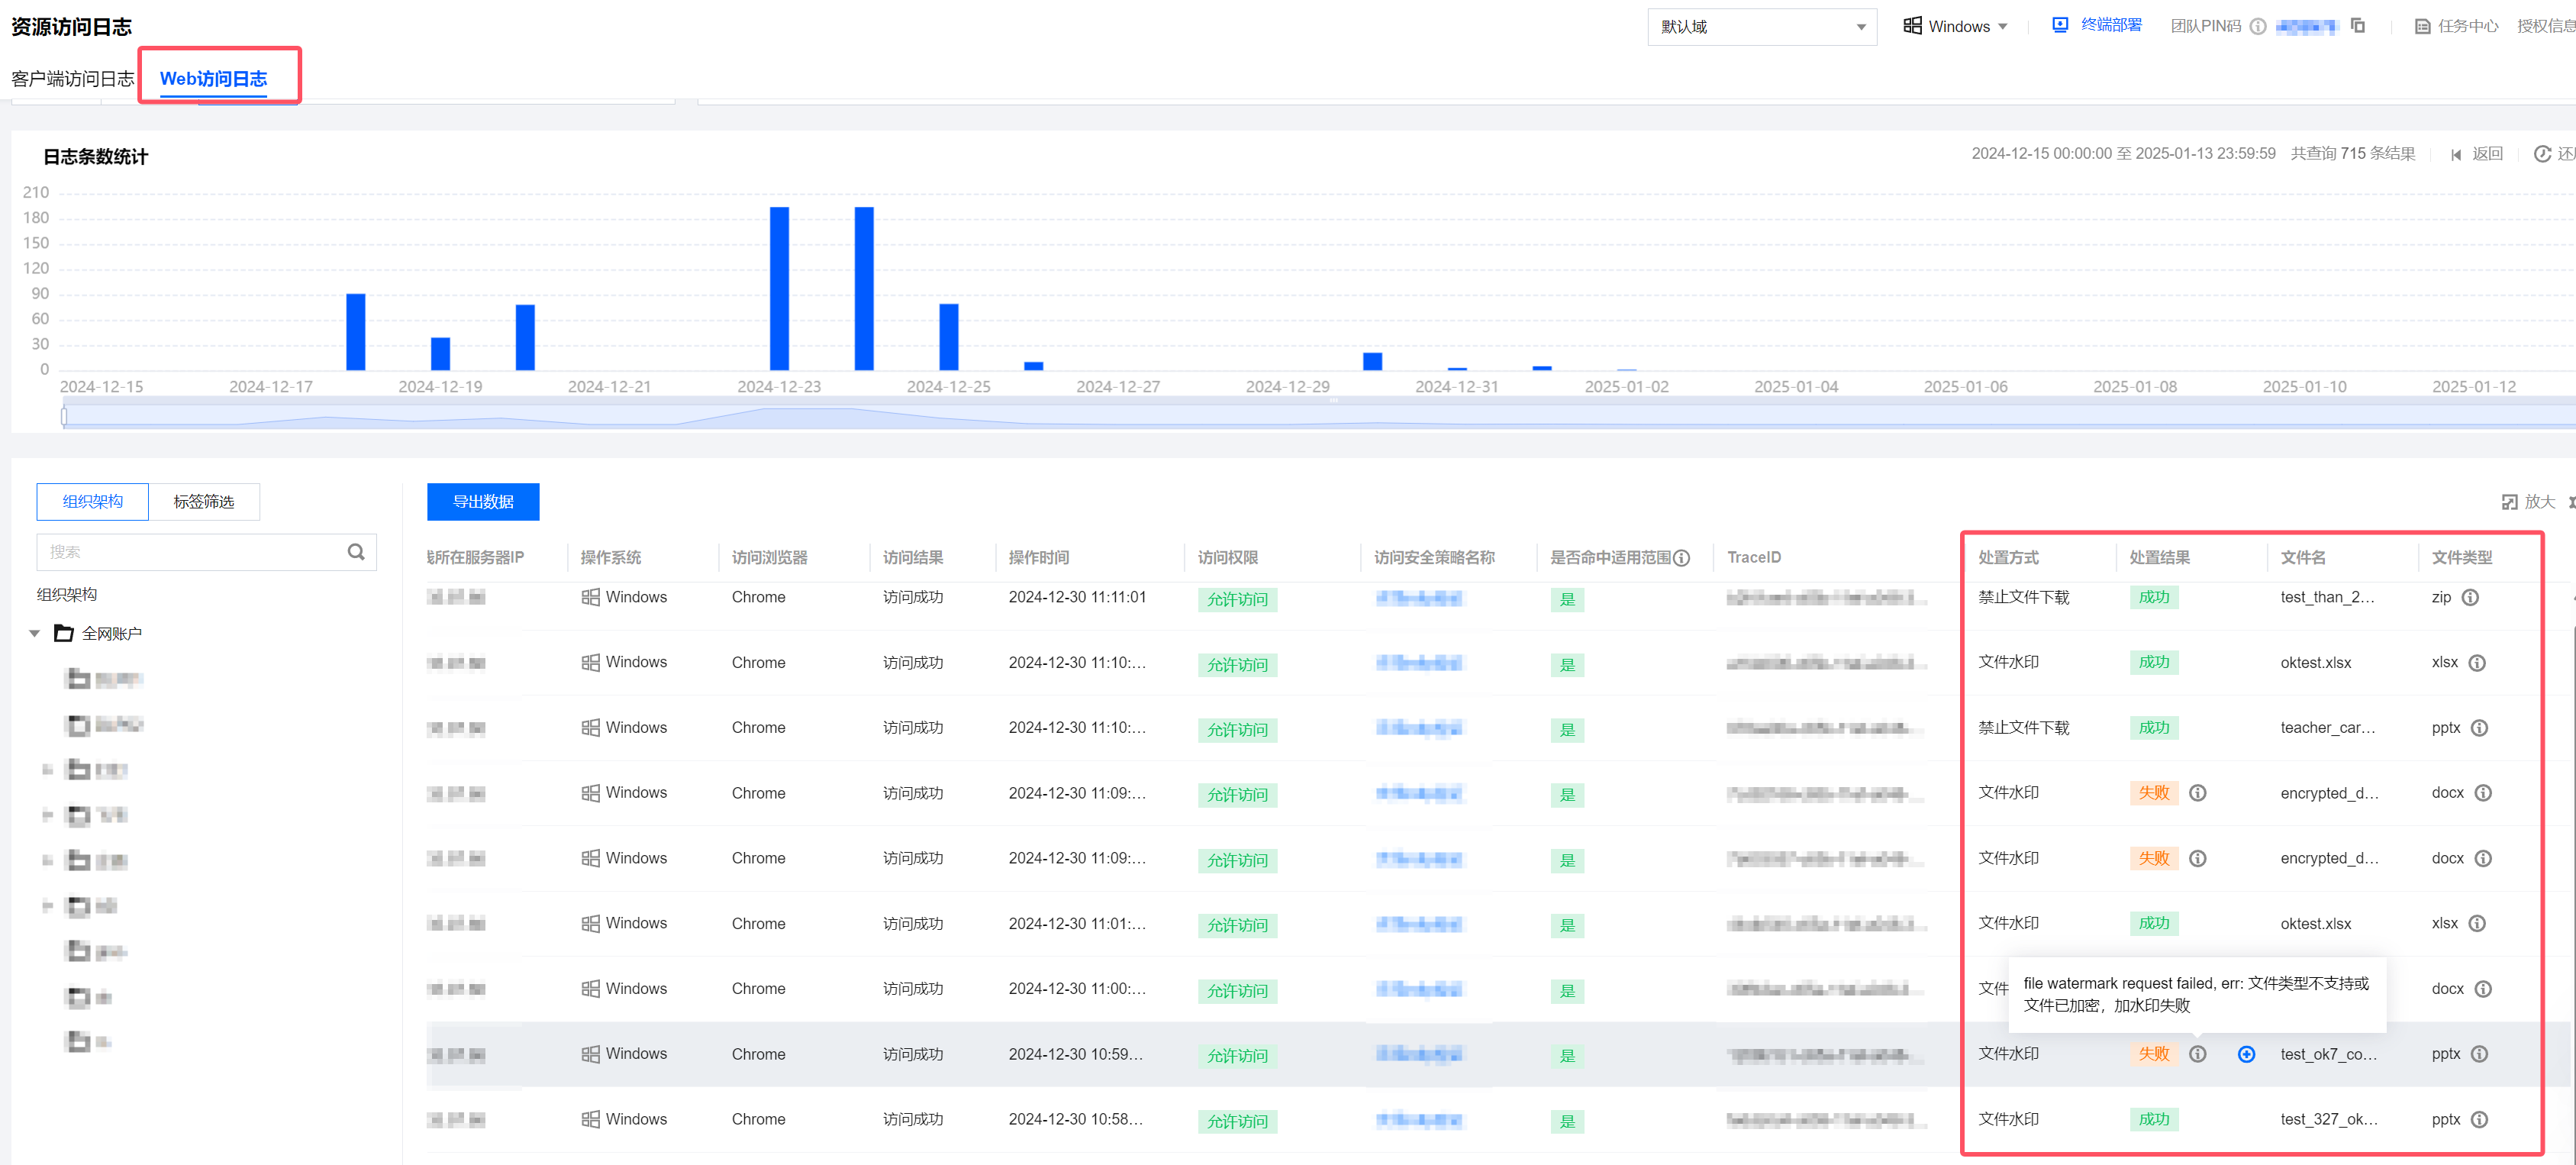Click info icon beside oktest.xlsx 11:10 xlsx type
The width and height of the screenshot is (2576, 1165).
[x=2477, y=662]
